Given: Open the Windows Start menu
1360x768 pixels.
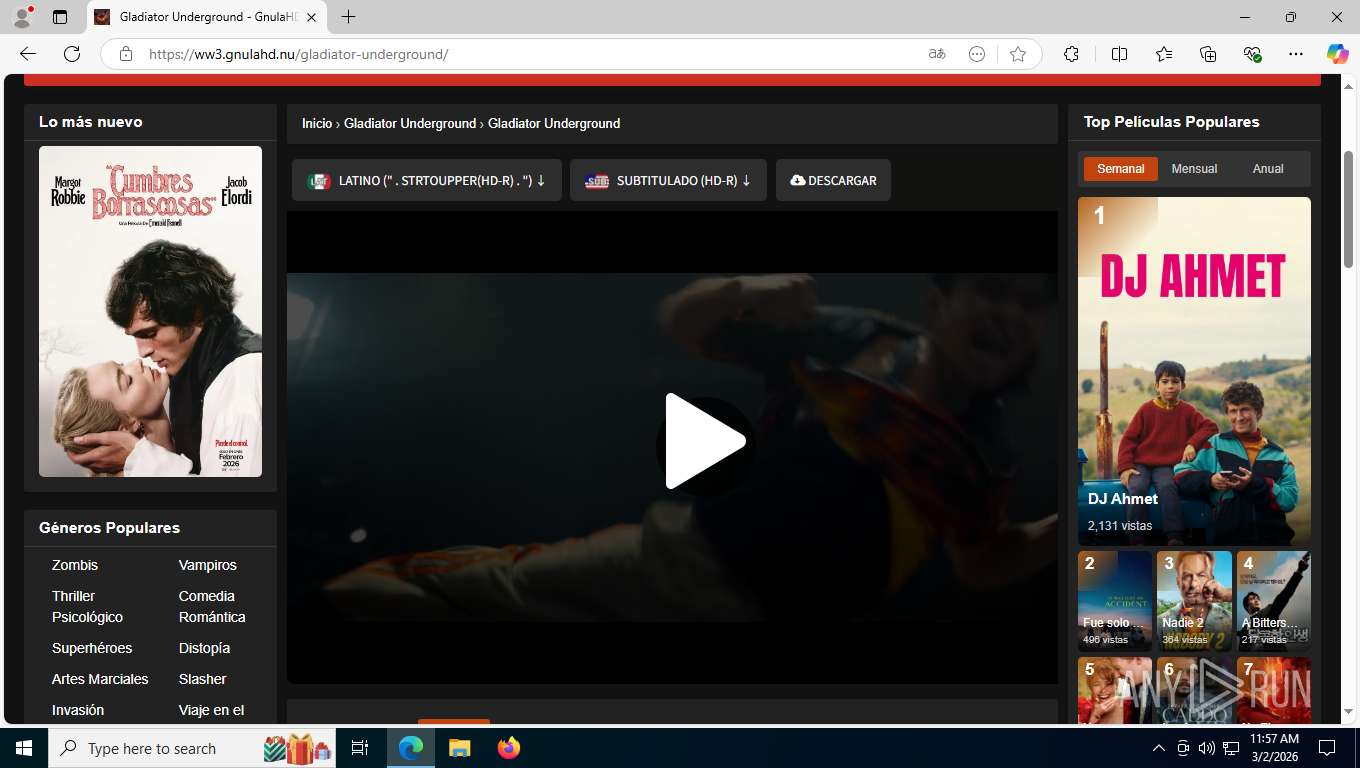Looking at the screenshot, I should tap(24, 748).
